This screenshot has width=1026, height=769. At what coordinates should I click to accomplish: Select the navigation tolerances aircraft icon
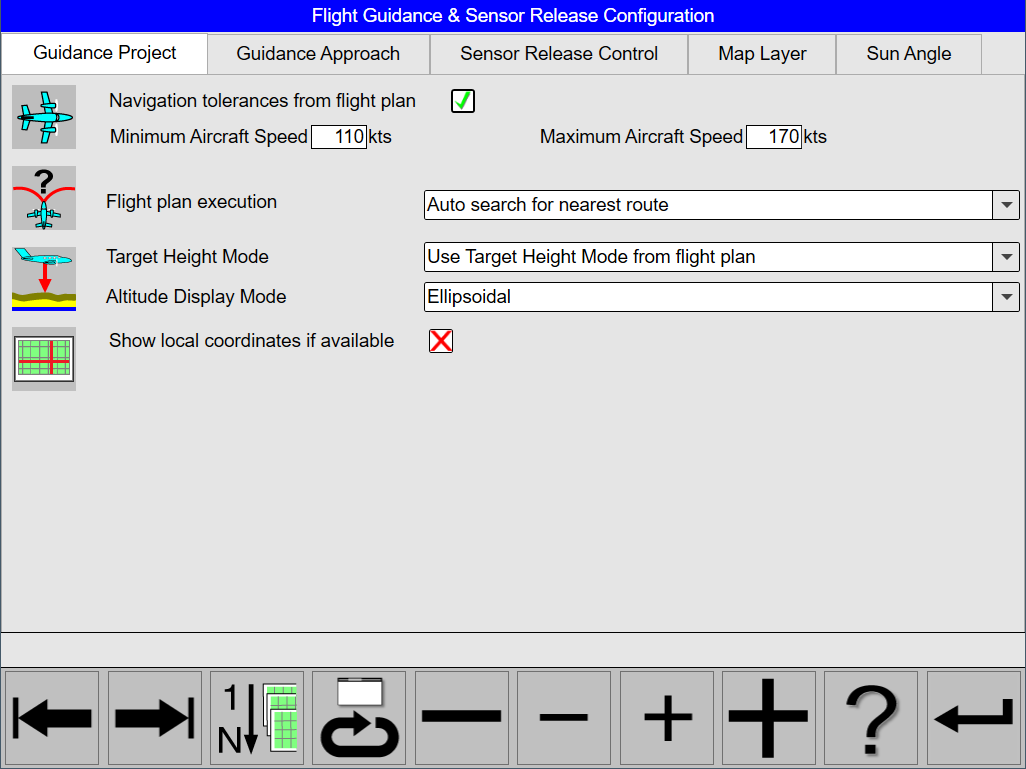tap(44, 117)
